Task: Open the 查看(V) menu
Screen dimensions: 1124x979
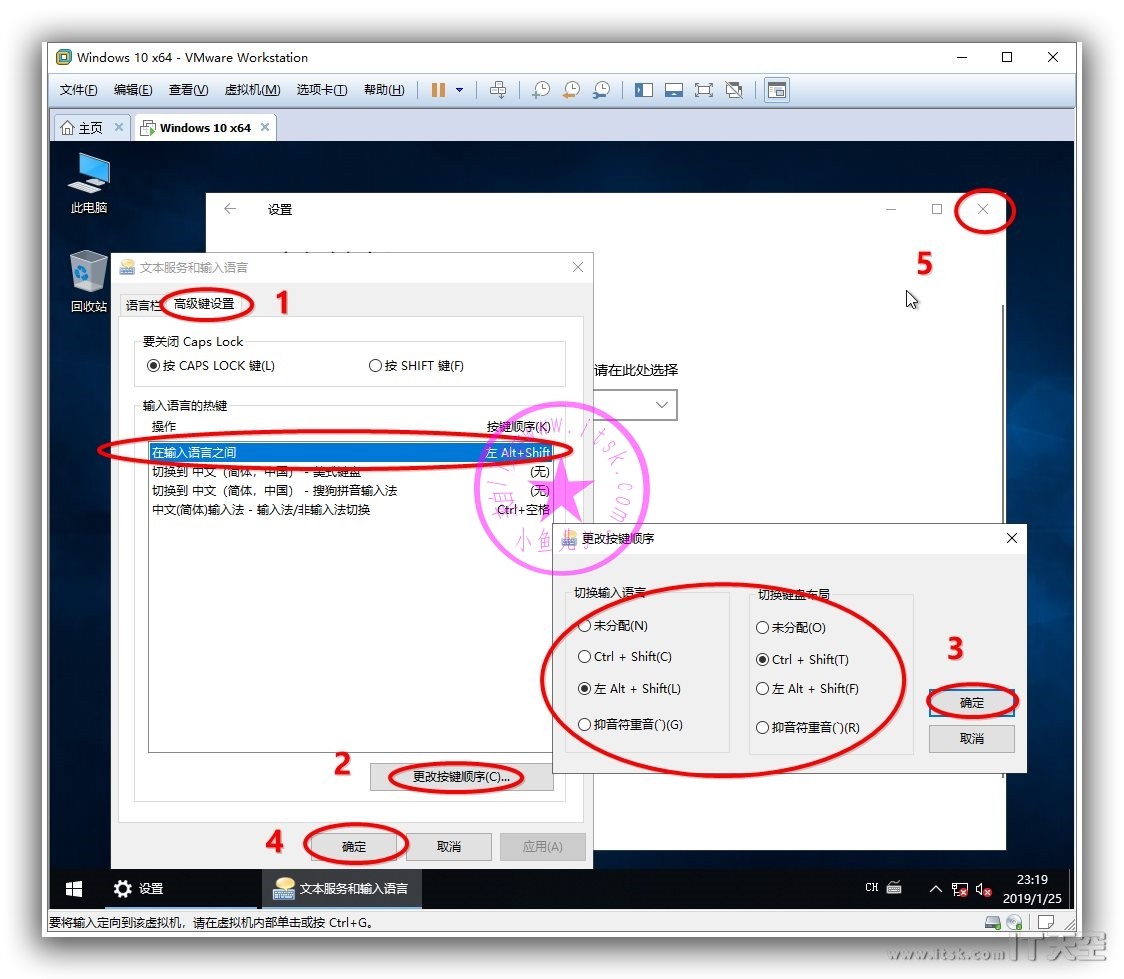Action: (189, 90)
